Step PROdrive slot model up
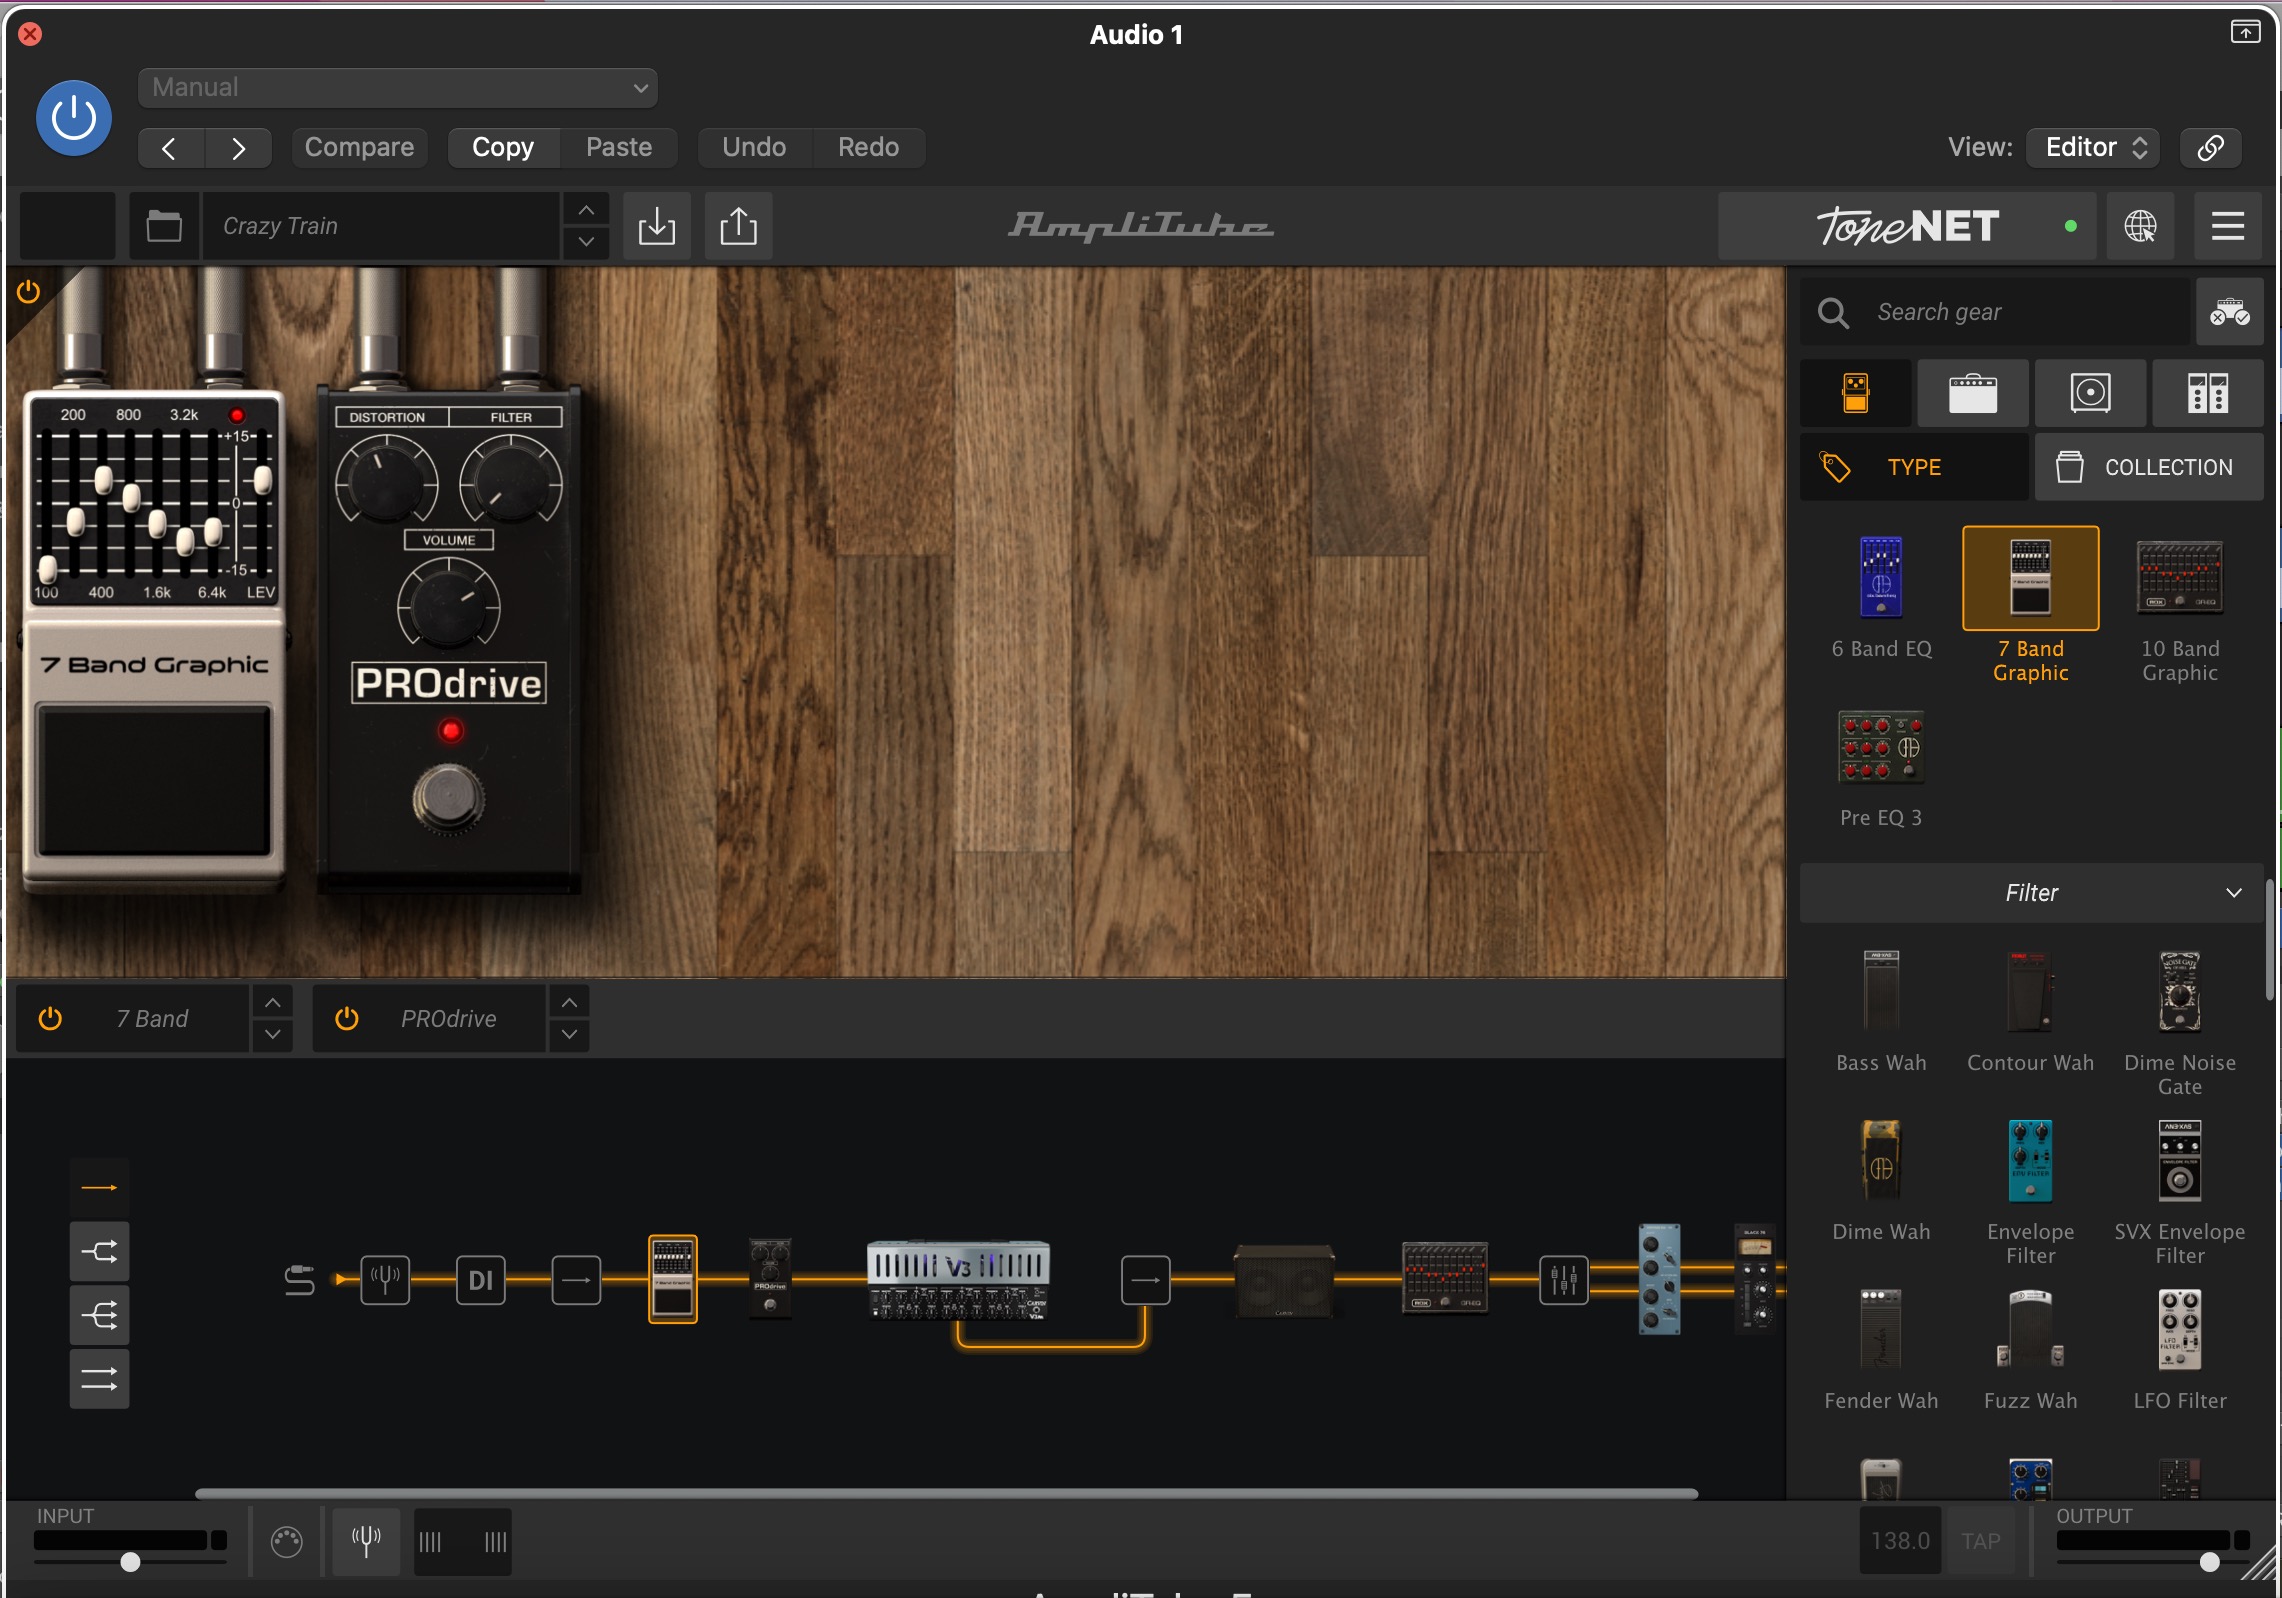Viewport: 2282px width, 1598px height. tap(569, 1002)
